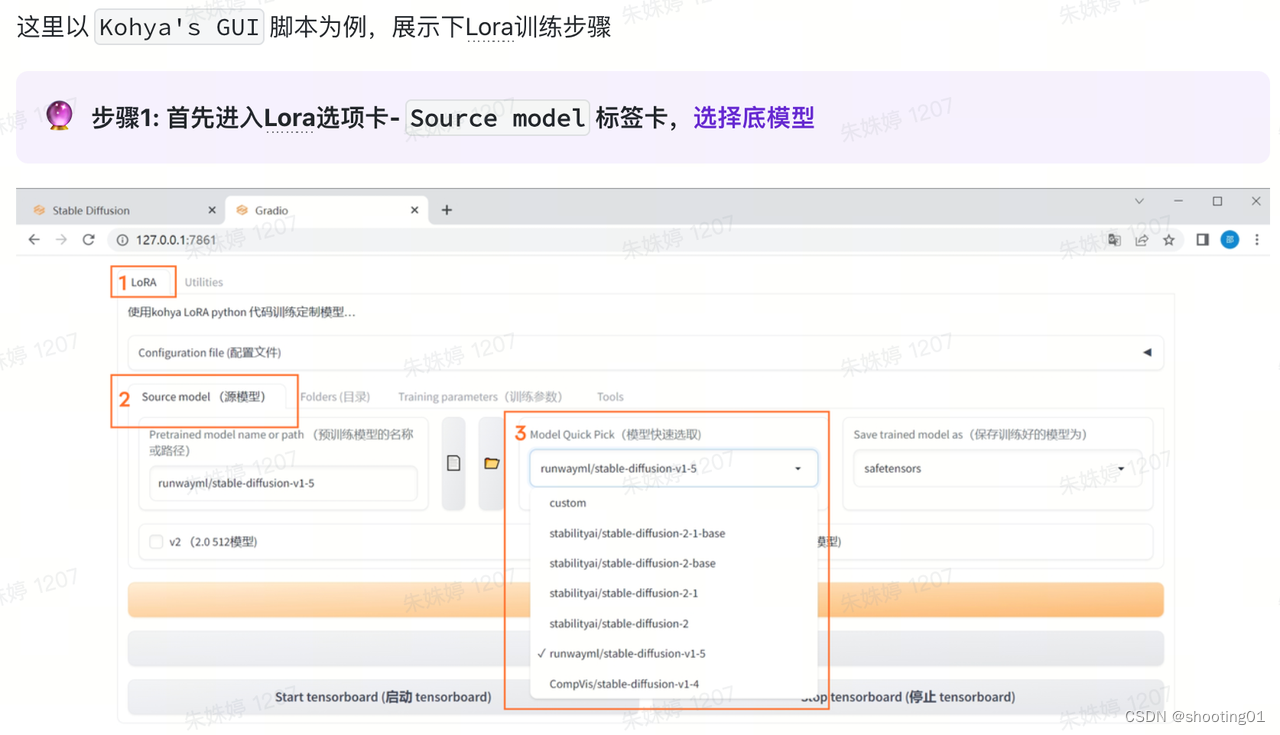Click the Kohya's GUI code label
Screen dimensions: 1280x735
(x=179, y=27)
